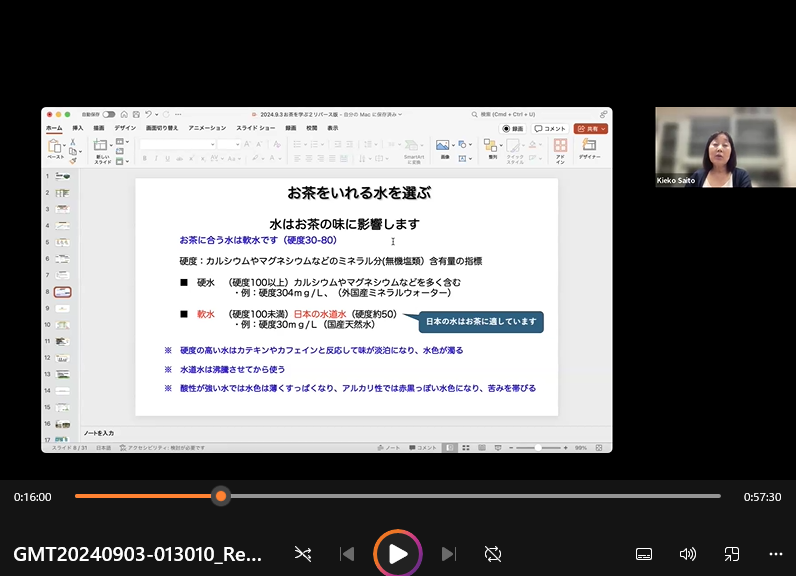Skip to the next track
796x576 pixels.
[449, 554]
